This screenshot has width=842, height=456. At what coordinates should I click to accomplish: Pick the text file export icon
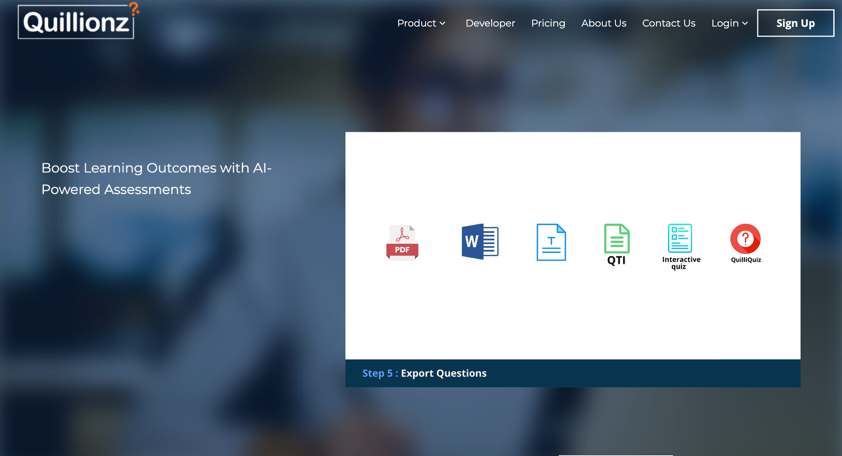[x=551, y=242]
